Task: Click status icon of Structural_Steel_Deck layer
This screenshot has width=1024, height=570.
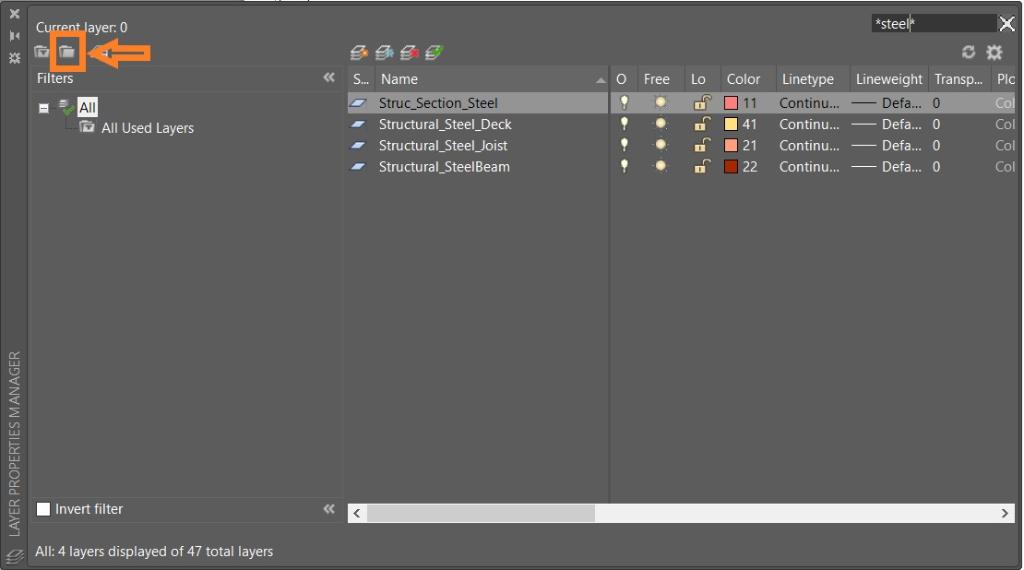Action: 358,124
